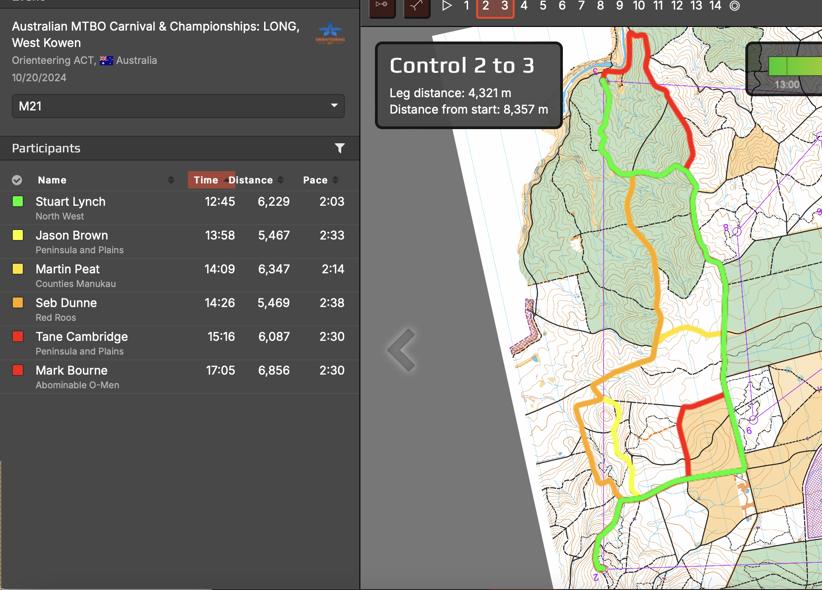Click the Tane Cambridge participant name
The height and width of the screenshot is (590, 822).
pyautogui.click(x=82, y=336)
